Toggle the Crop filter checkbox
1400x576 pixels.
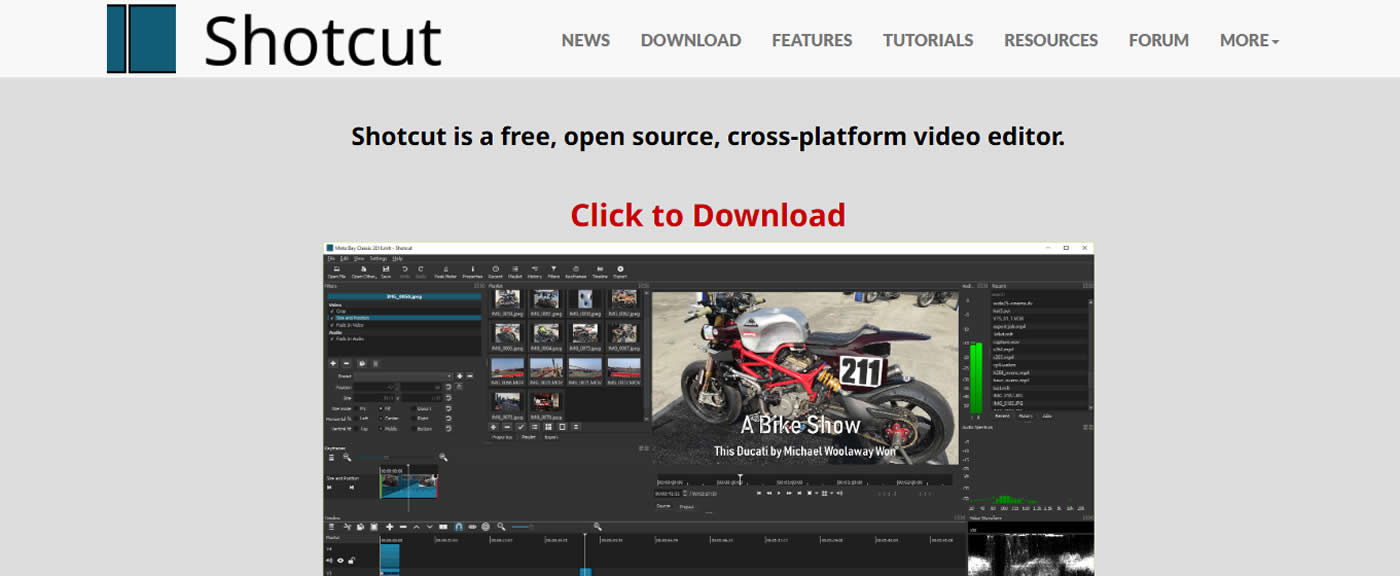click(x=332, y=311)
